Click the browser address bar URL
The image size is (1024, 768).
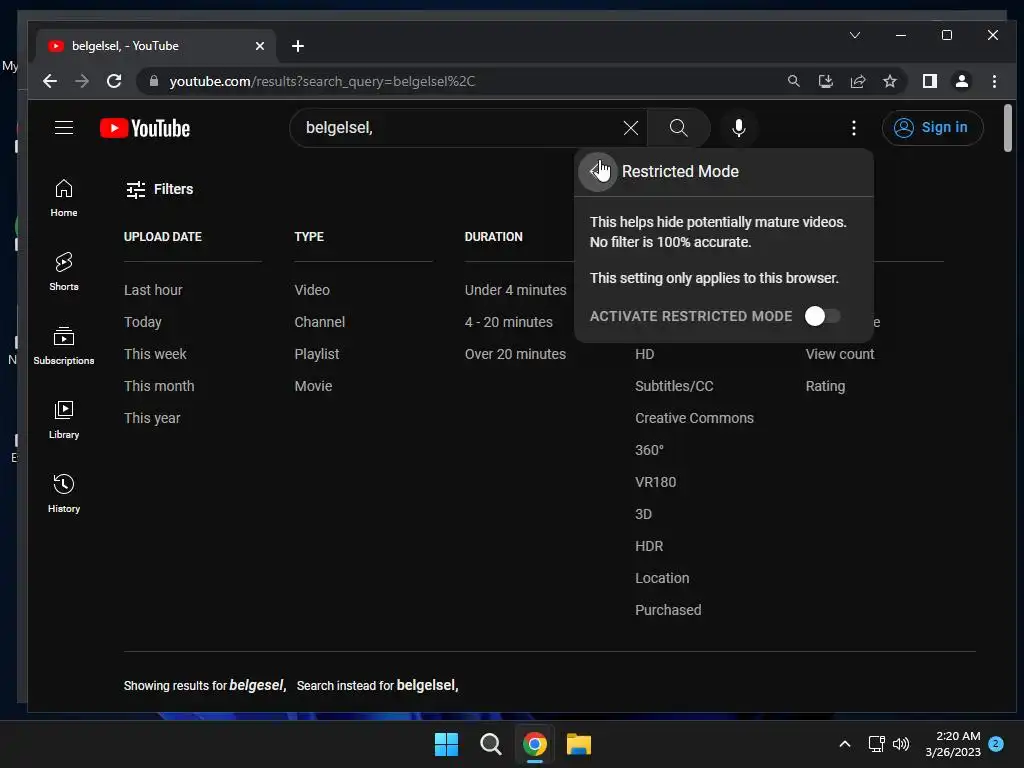[322, 81]
